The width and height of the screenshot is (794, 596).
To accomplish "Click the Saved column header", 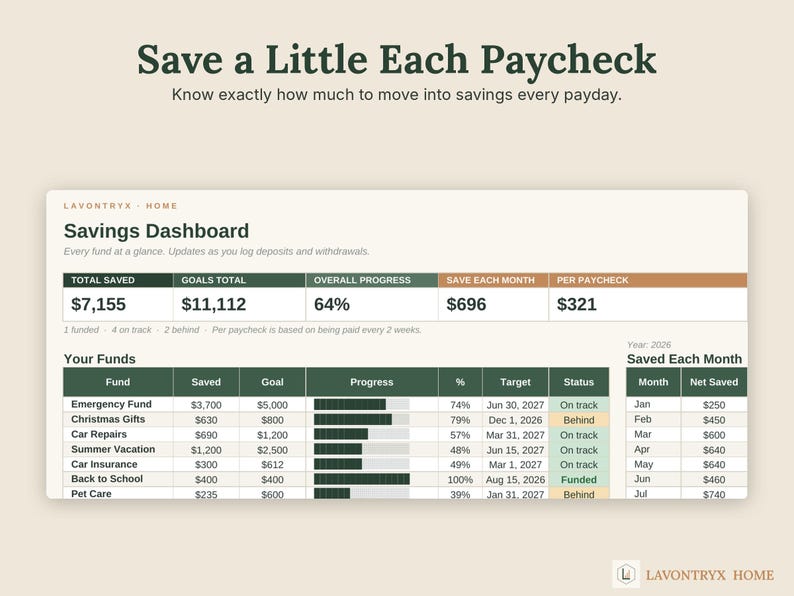I will point(206,382).
